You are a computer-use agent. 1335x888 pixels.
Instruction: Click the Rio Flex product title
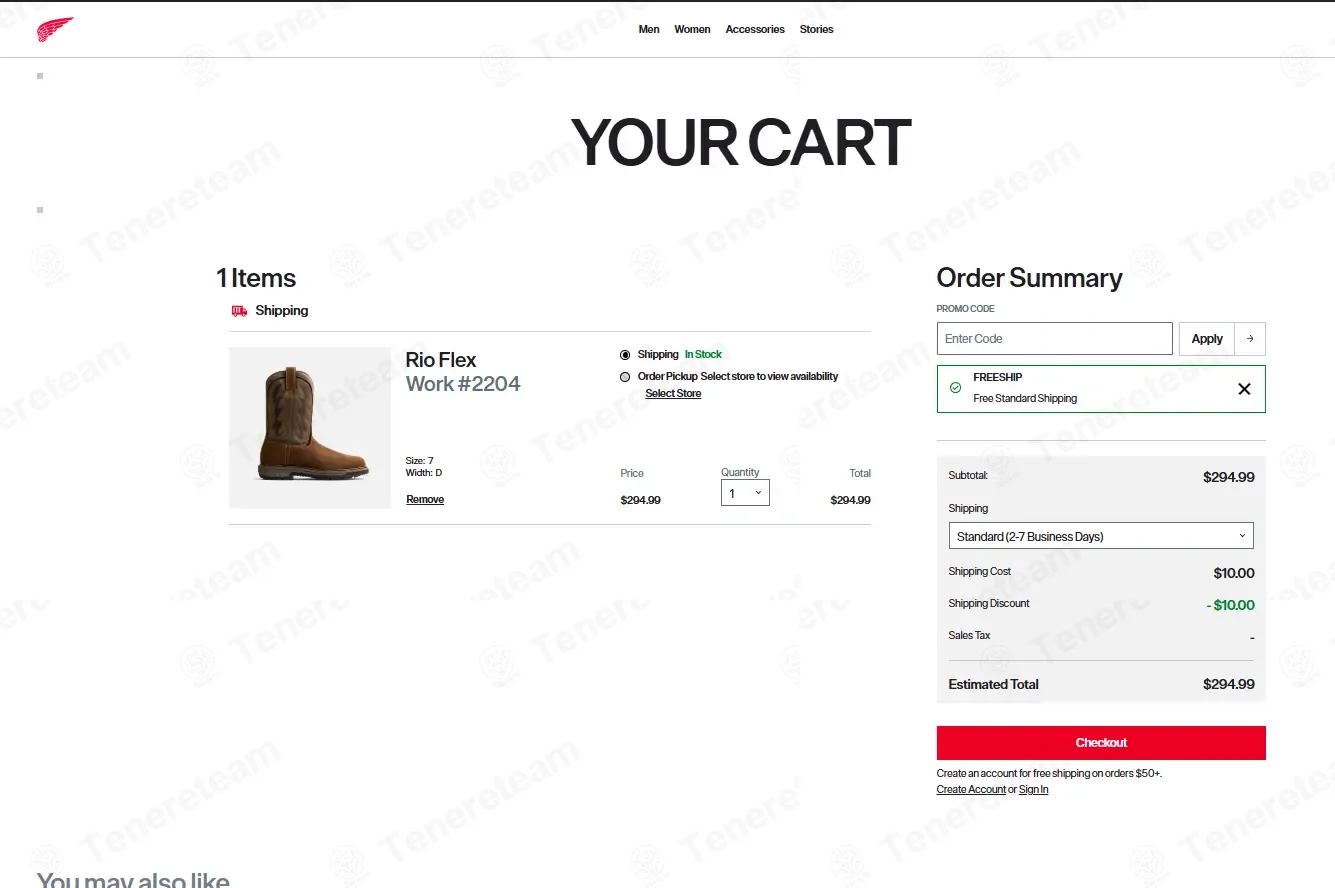(x=441, y=360)
